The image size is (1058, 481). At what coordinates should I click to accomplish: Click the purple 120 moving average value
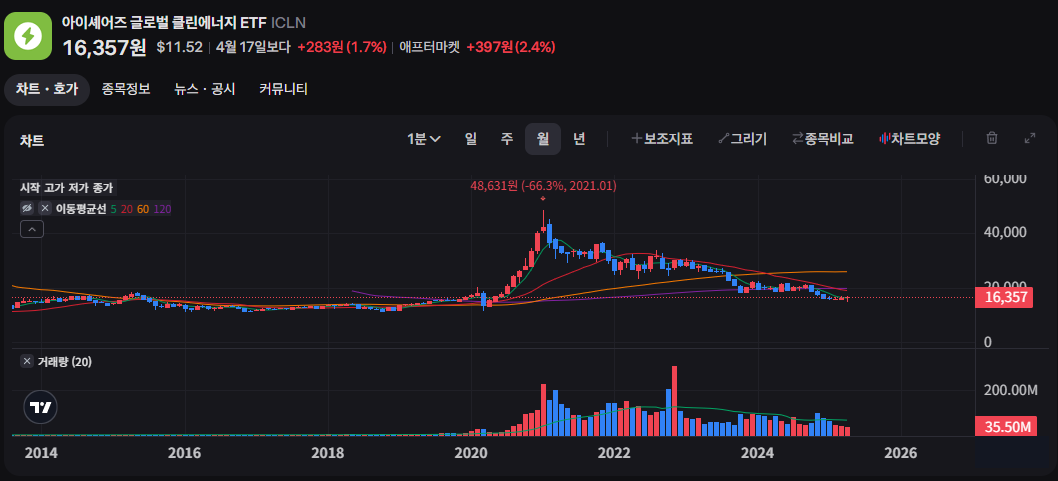pyautogui.click(x=163, y=209)
